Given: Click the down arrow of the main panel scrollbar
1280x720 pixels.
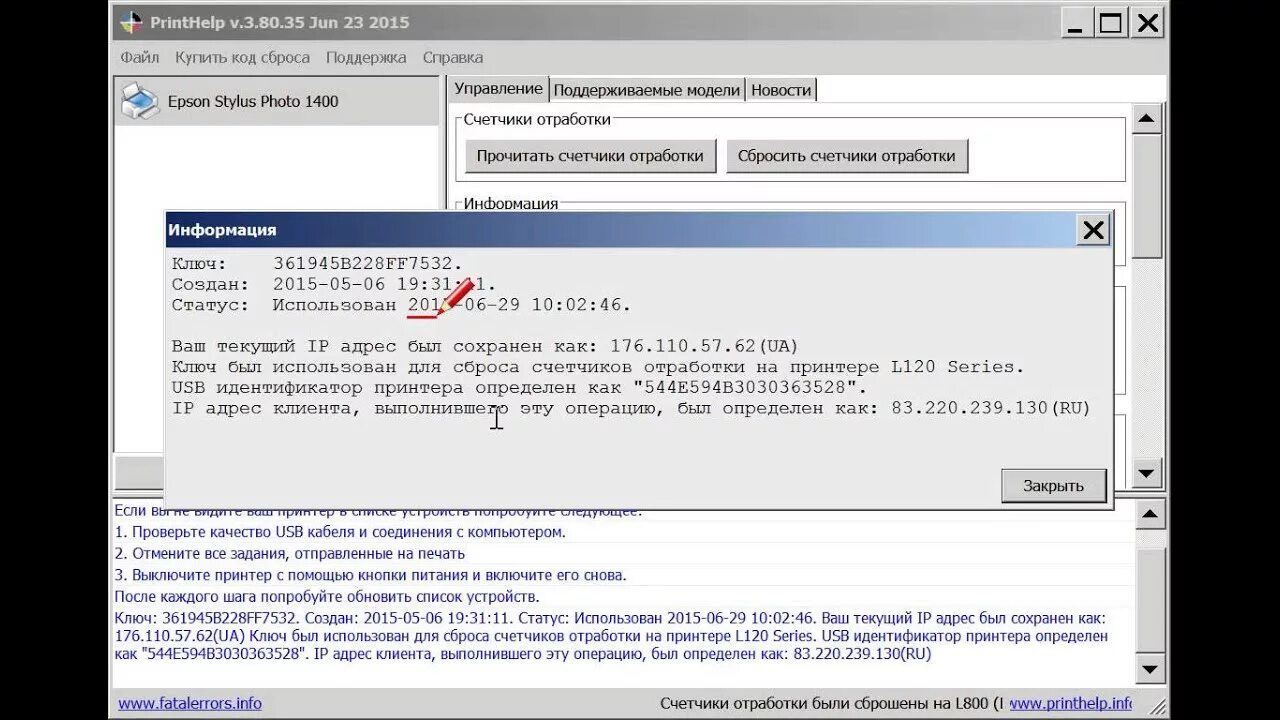Looking at the screenshot, I should (1147, 472).
